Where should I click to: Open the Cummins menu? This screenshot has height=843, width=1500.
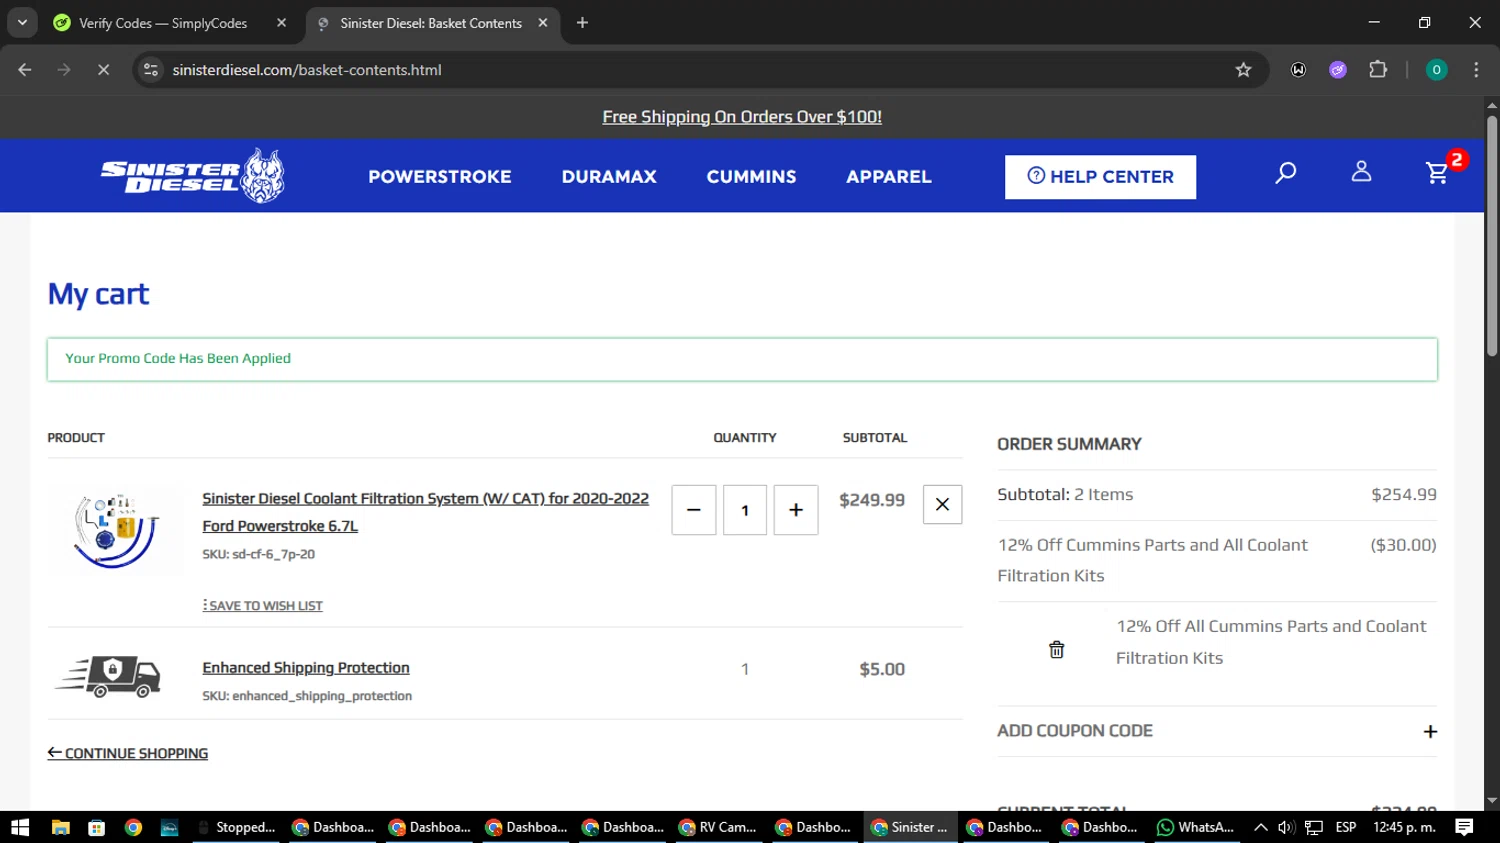752,177
